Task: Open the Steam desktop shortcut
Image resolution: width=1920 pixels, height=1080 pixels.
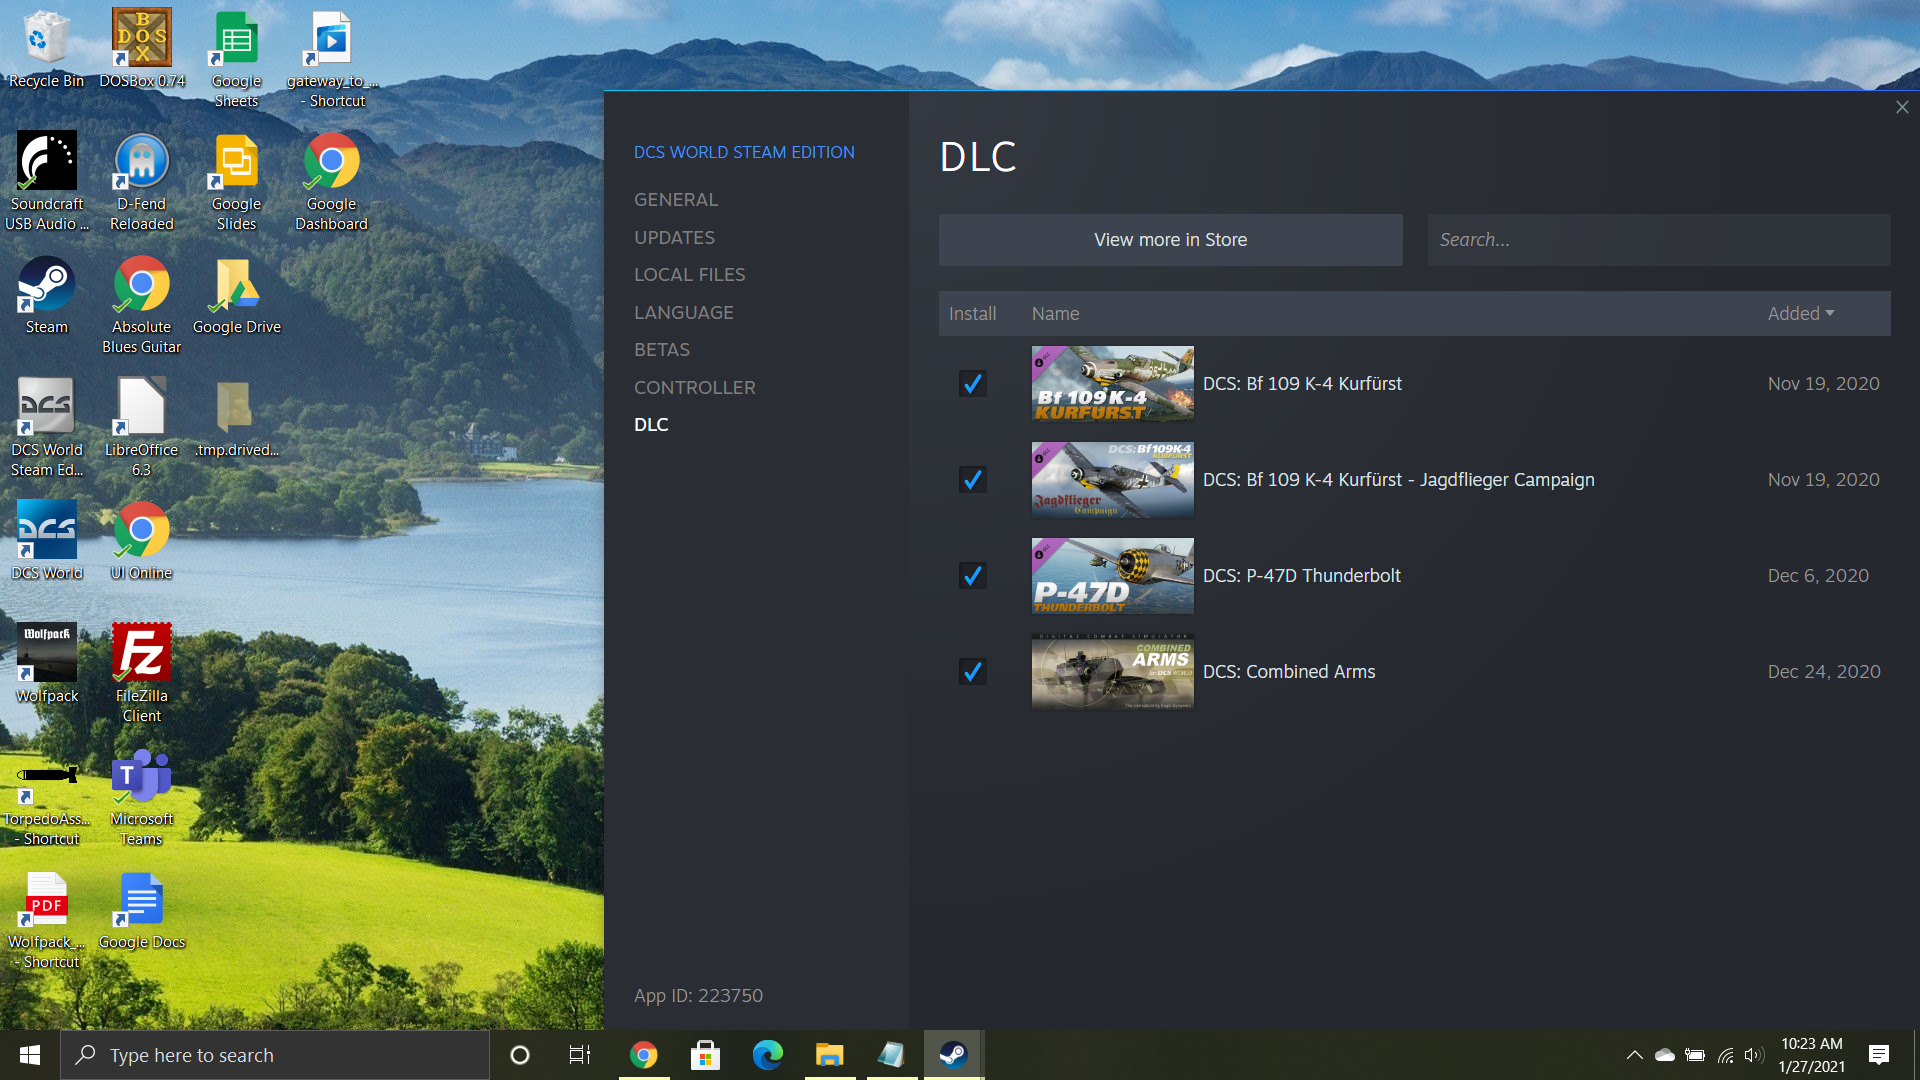Action: pyautogui.click(x=46, y=296)
